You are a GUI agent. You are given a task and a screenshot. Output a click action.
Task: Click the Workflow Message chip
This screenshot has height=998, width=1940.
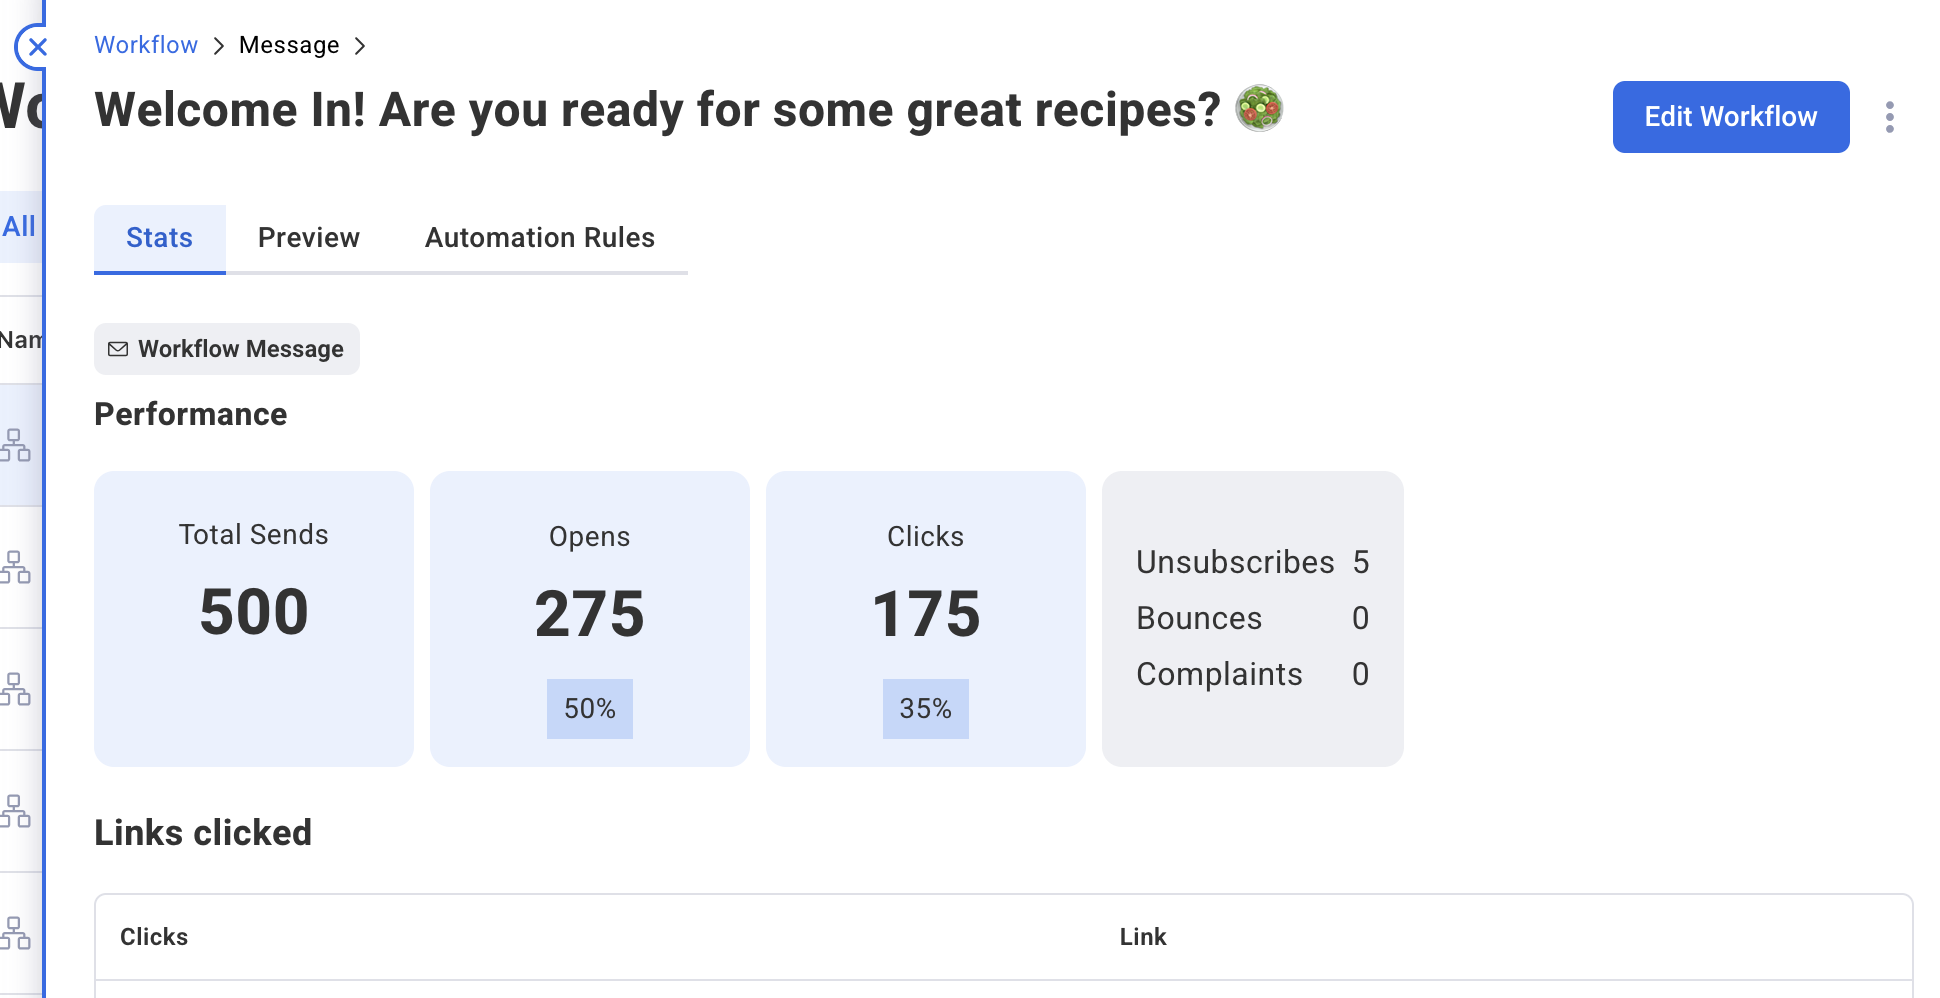point(226,348)
